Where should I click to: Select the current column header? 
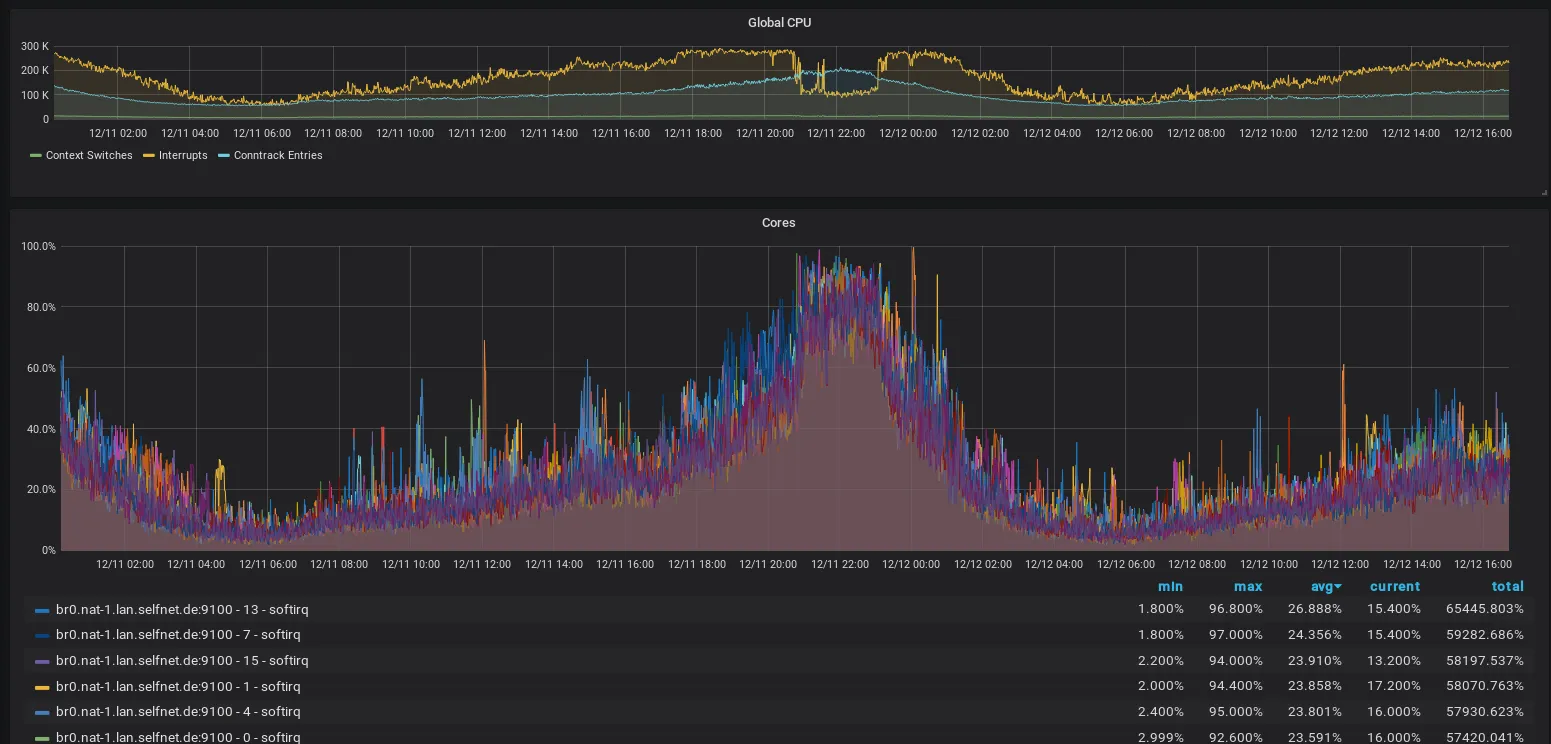(1394, 586)
